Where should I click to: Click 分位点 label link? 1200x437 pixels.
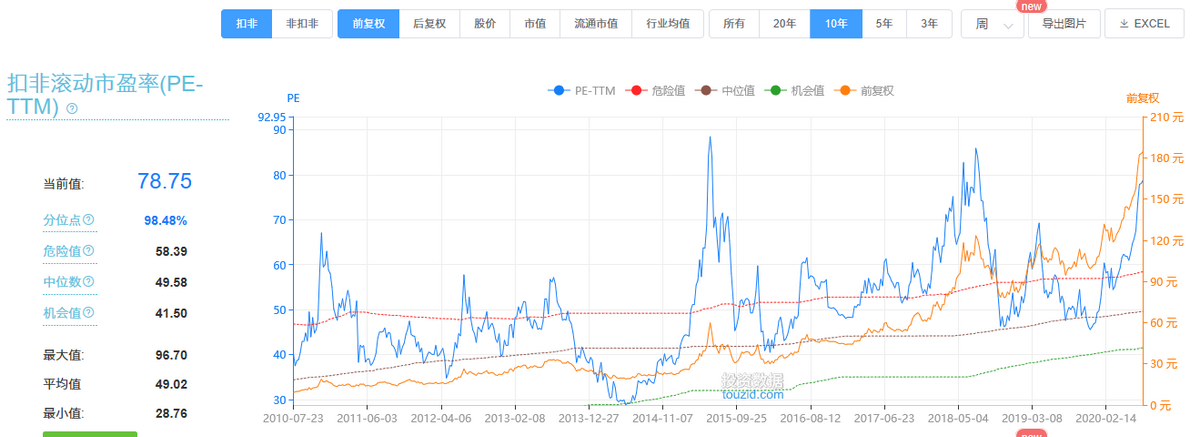[61, 220]
